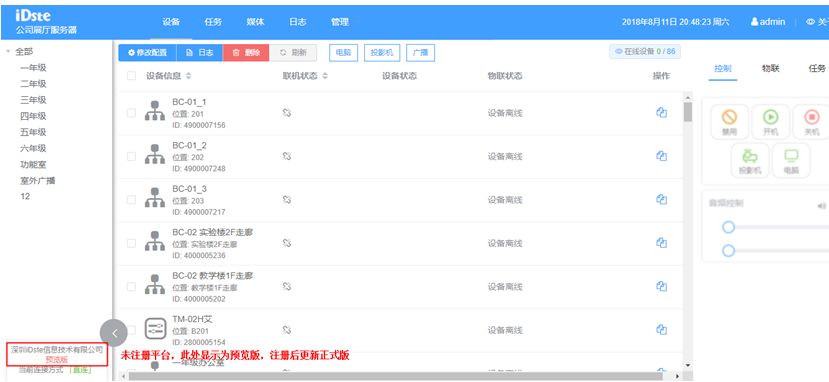Filter by 广播 button
This screenshot has height=382, width=829.
pyautogui.click(x=420, y=53)
